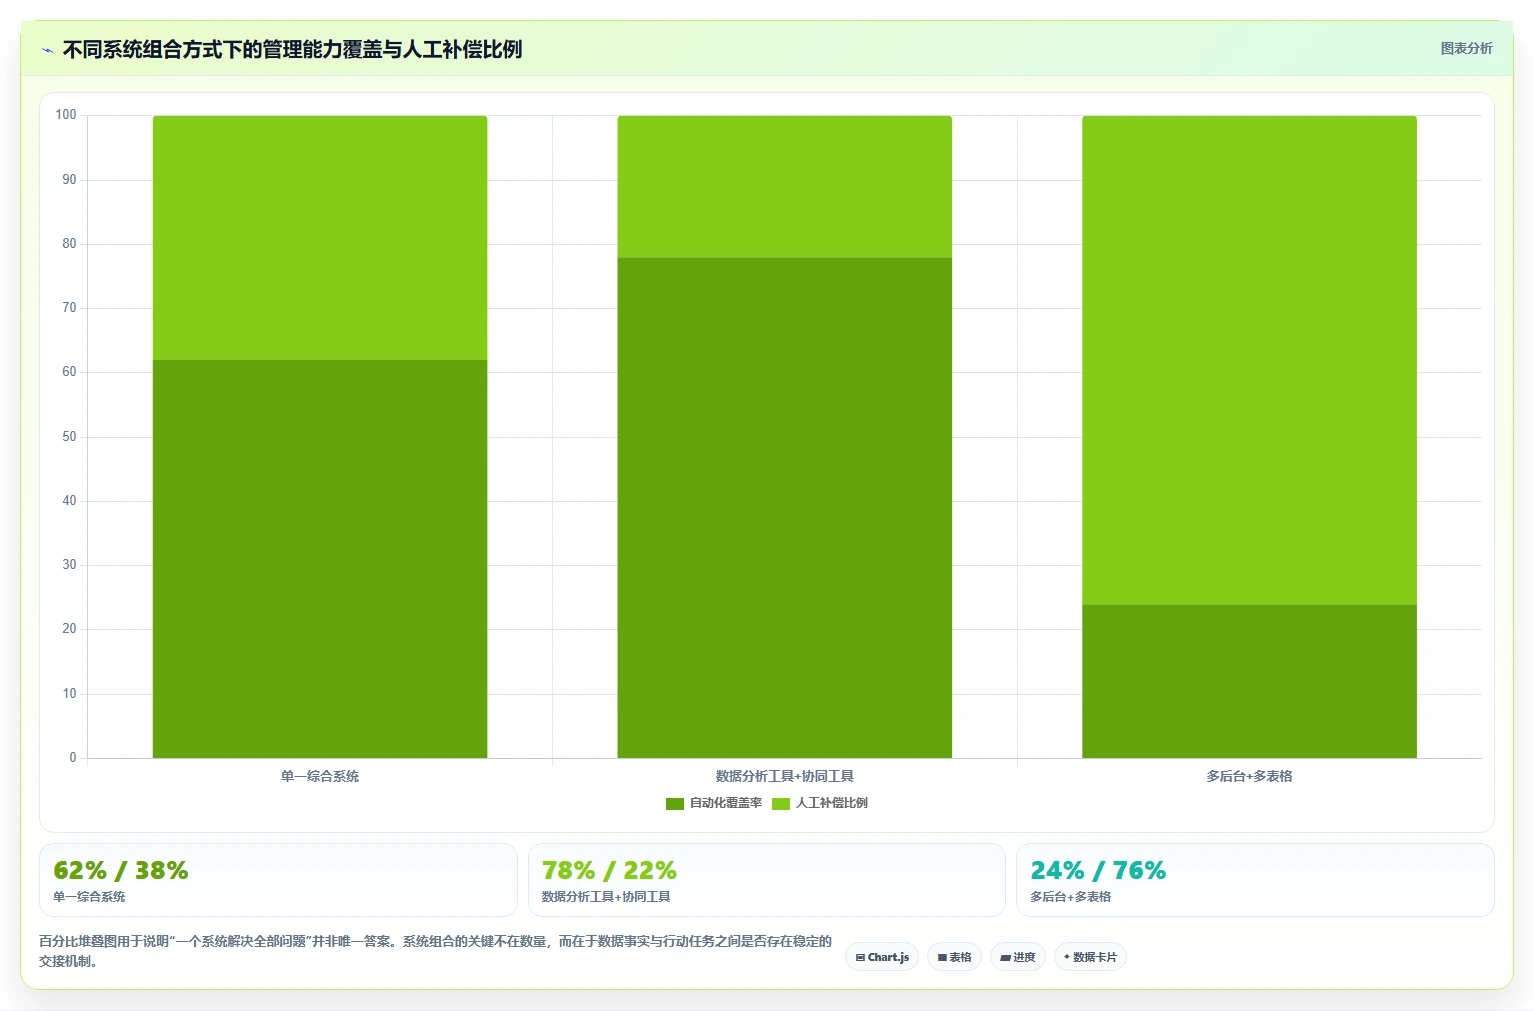
Task: Click the 数据卡片 tag pill
Action: (1090, 957)
